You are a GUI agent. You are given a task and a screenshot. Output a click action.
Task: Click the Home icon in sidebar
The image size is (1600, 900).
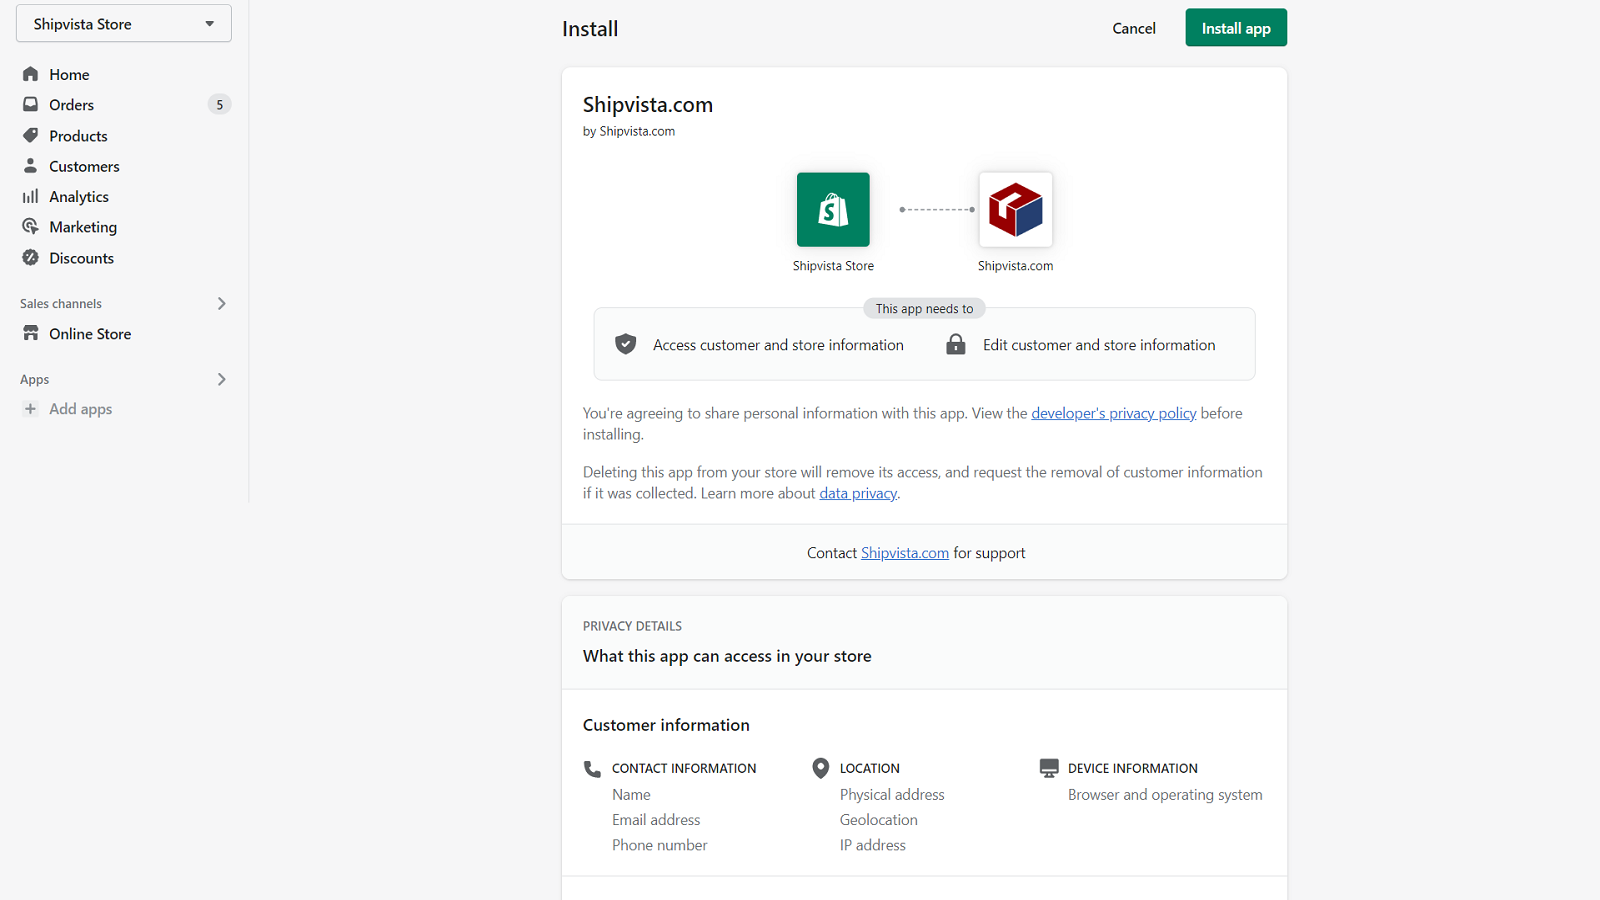pyautogui.click(x=31, y=74)
